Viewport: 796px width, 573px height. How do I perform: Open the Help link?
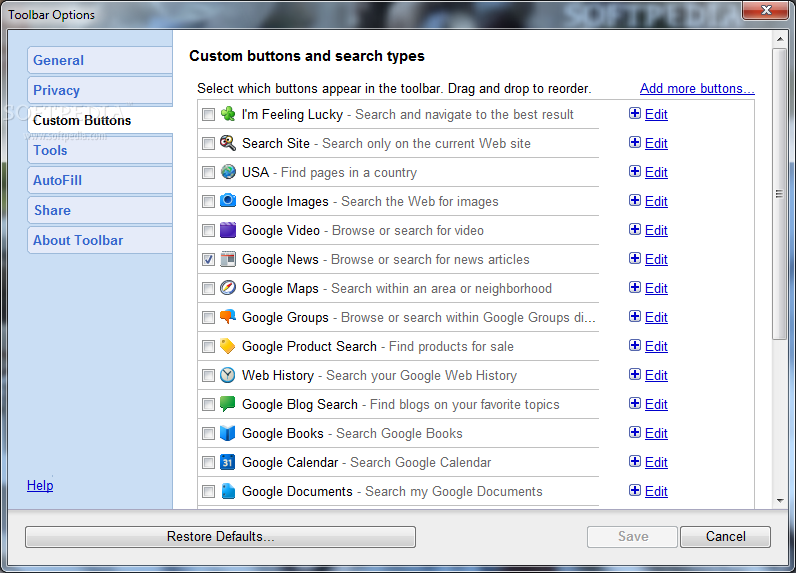point(40,485)
